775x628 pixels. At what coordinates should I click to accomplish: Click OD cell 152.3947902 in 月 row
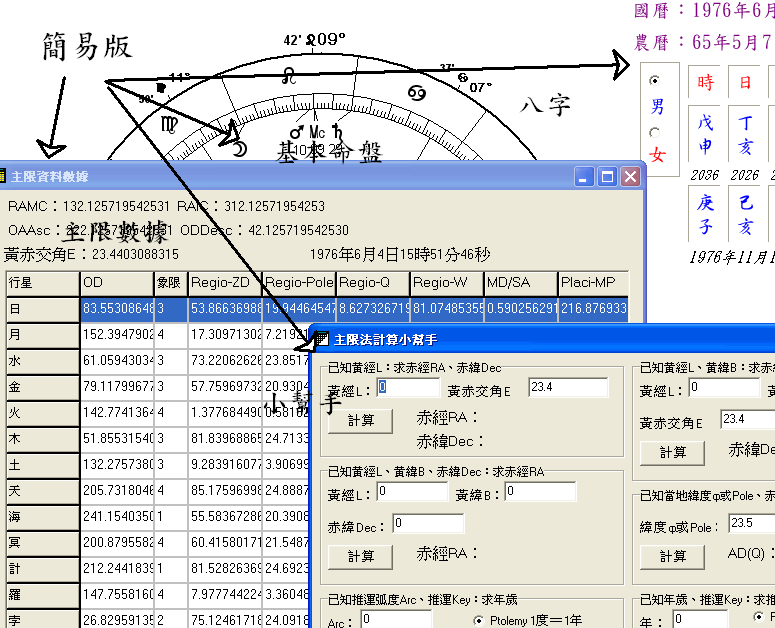(x=117, y=335)
